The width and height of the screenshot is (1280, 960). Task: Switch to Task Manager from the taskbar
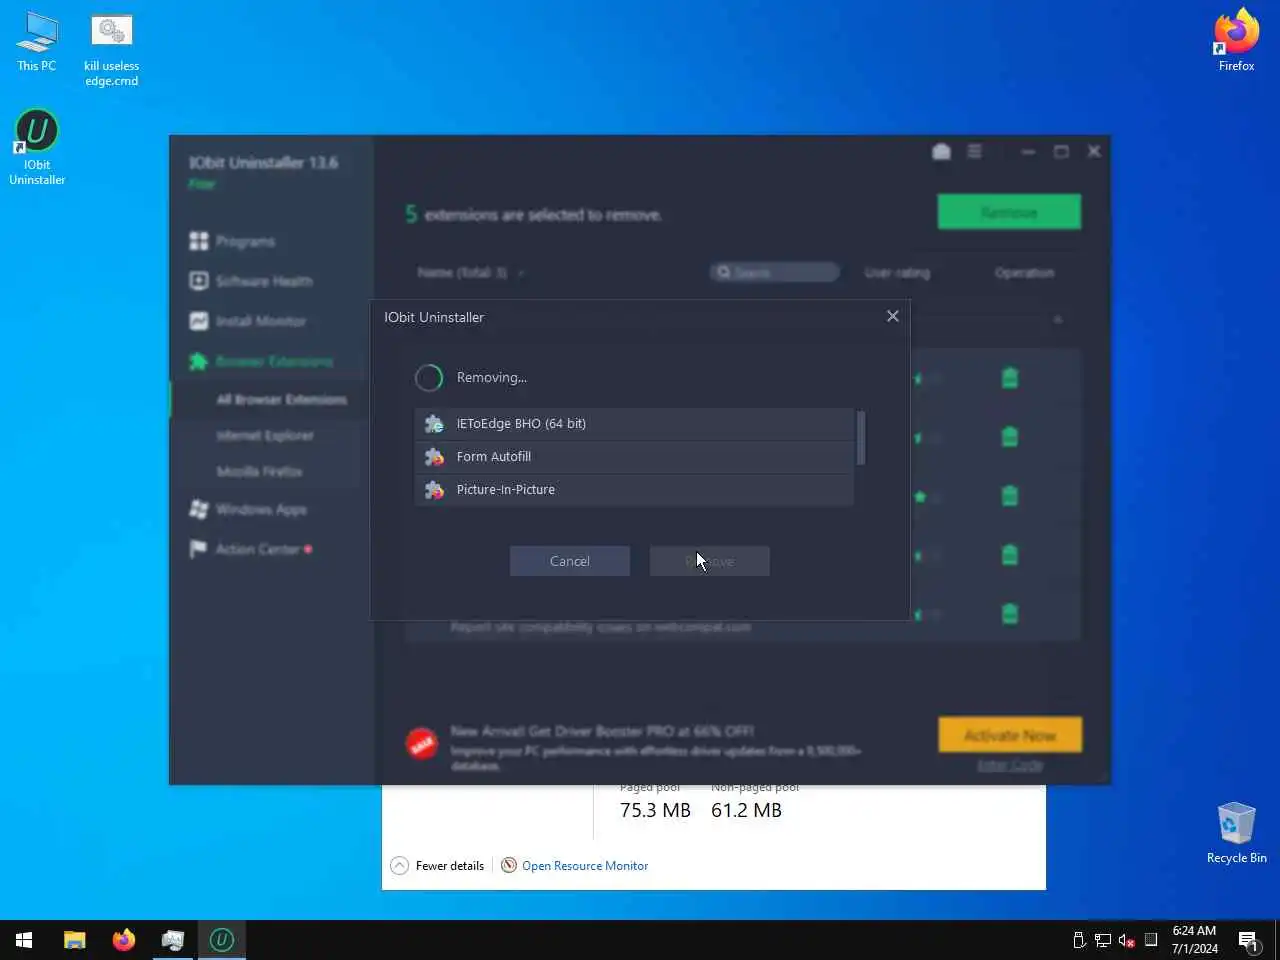(173, 940)
